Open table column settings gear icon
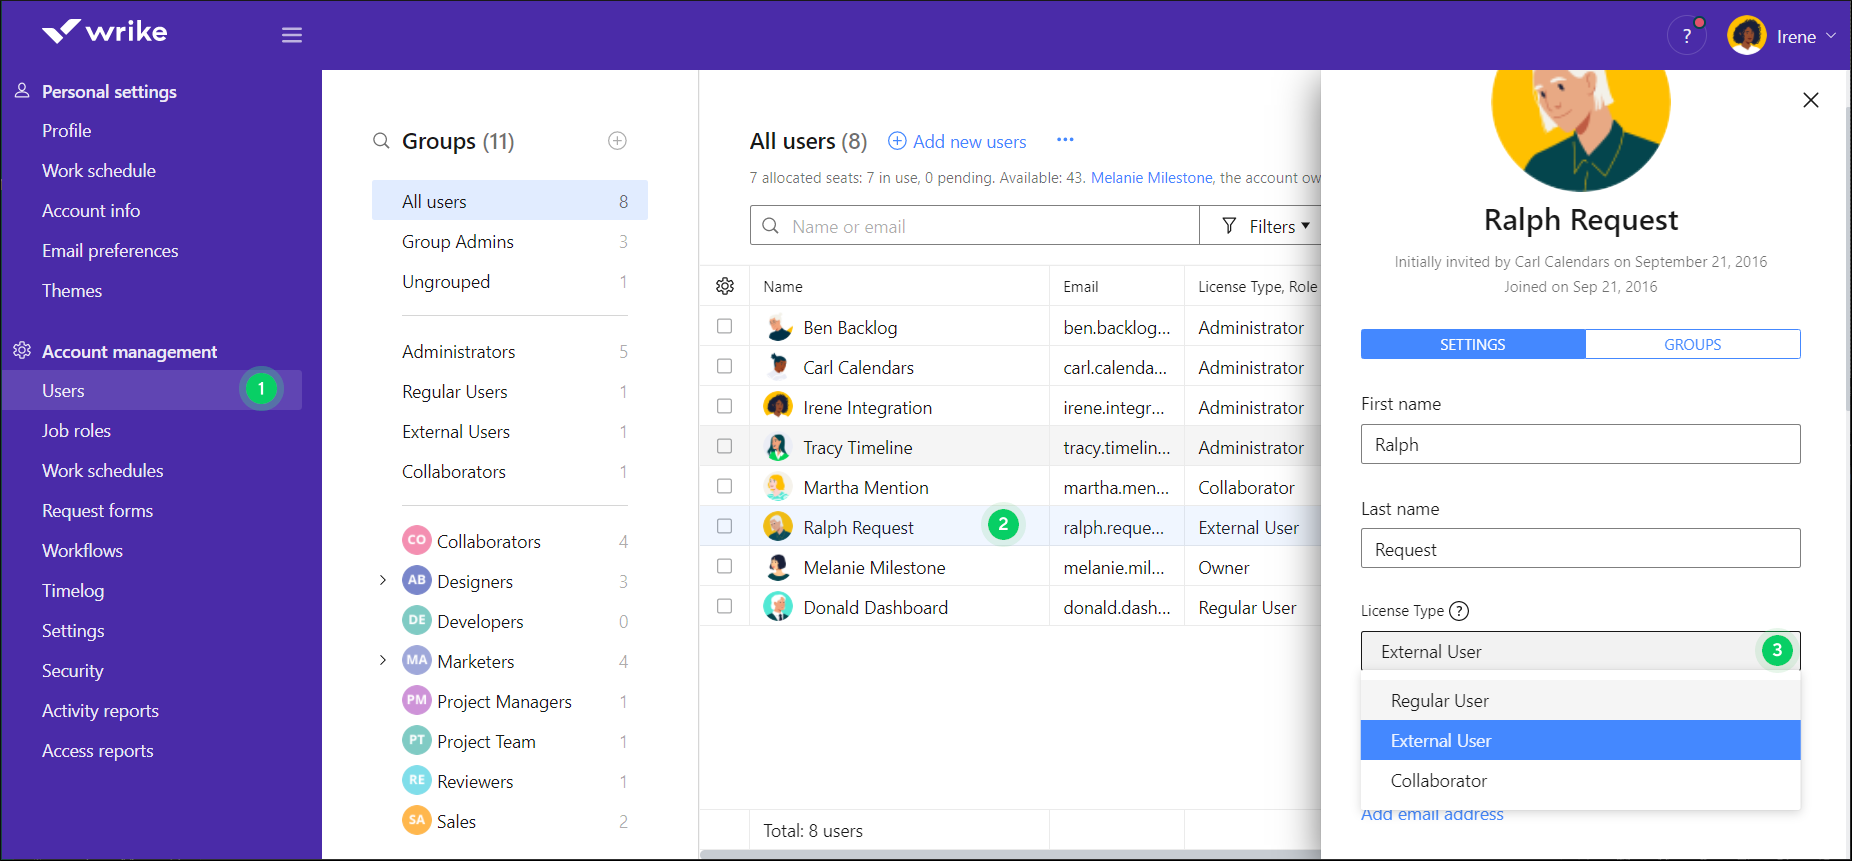Image resolution: width=1852 pixels, height=861 pixels. click(x=725, y=286)
